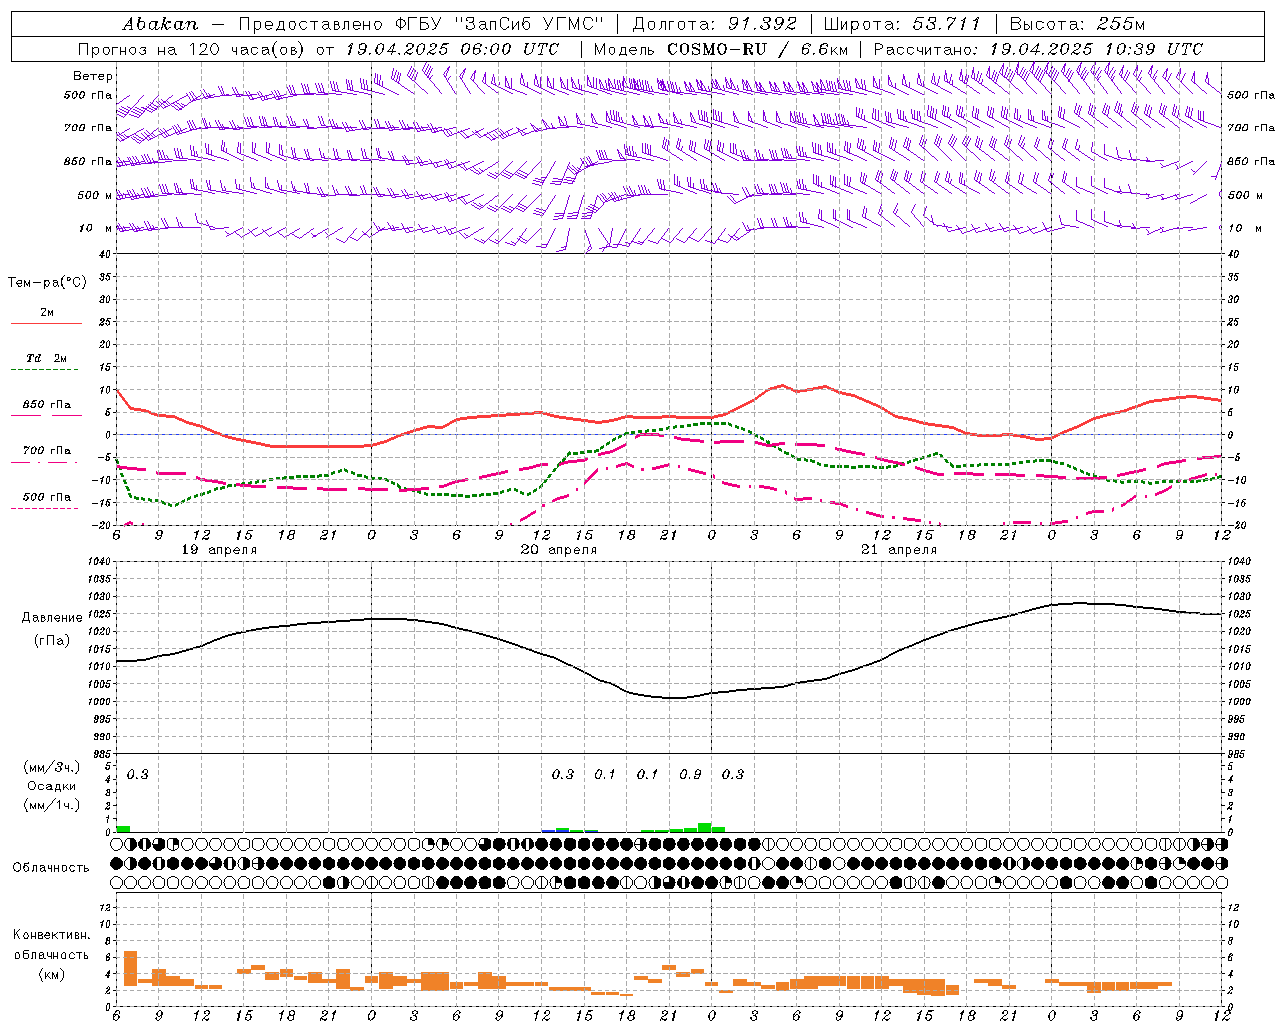The image size is (1280, 1024).
Task: Click the "0.9" precipitation amount value
Action: 690,774
